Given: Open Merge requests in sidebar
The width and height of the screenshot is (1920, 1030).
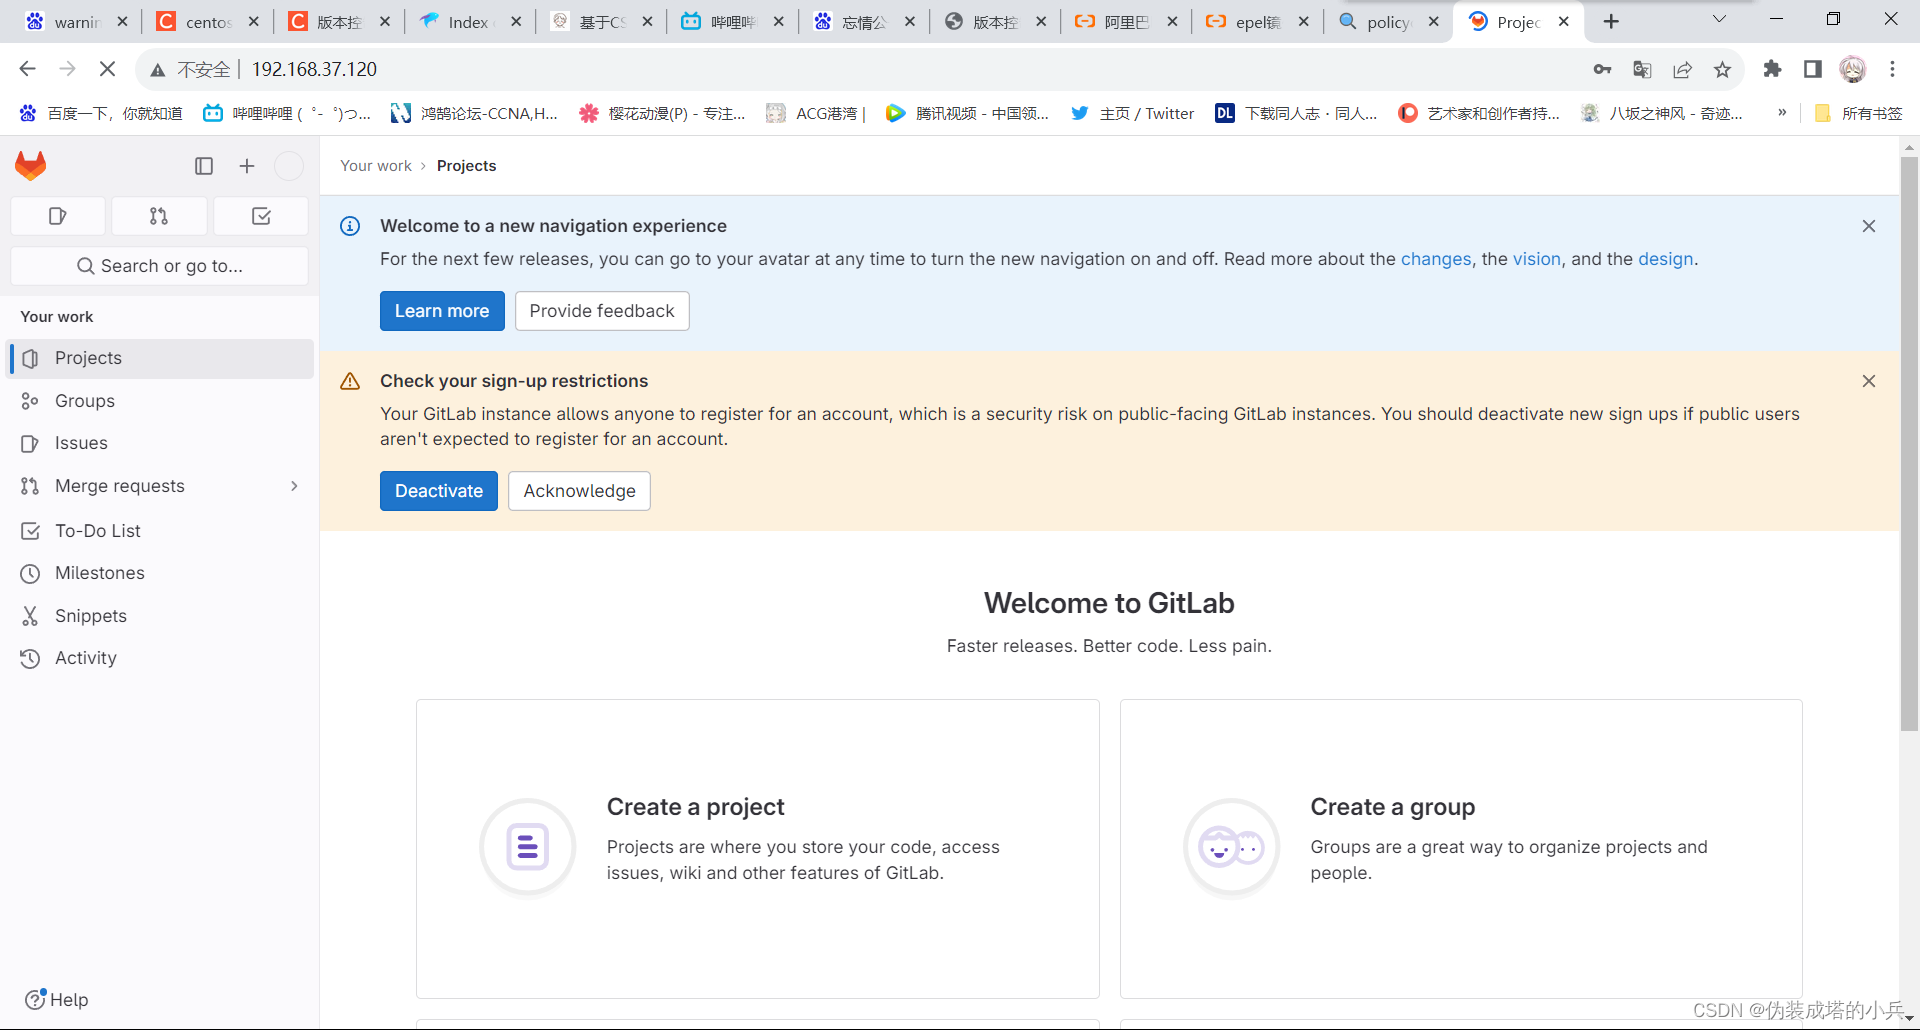Looking at the screenshot, I should [161, 486].
